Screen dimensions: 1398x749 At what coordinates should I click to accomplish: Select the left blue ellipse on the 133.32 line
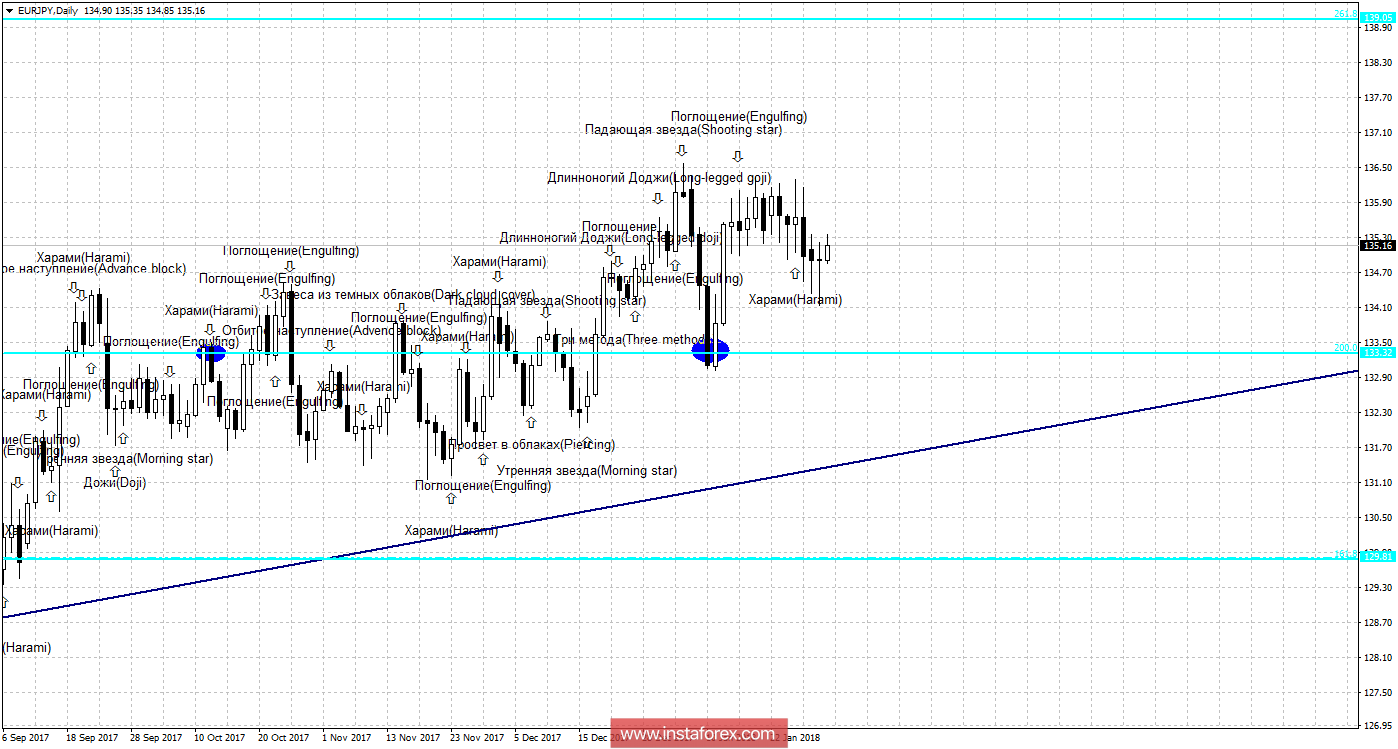coord(210,353)
